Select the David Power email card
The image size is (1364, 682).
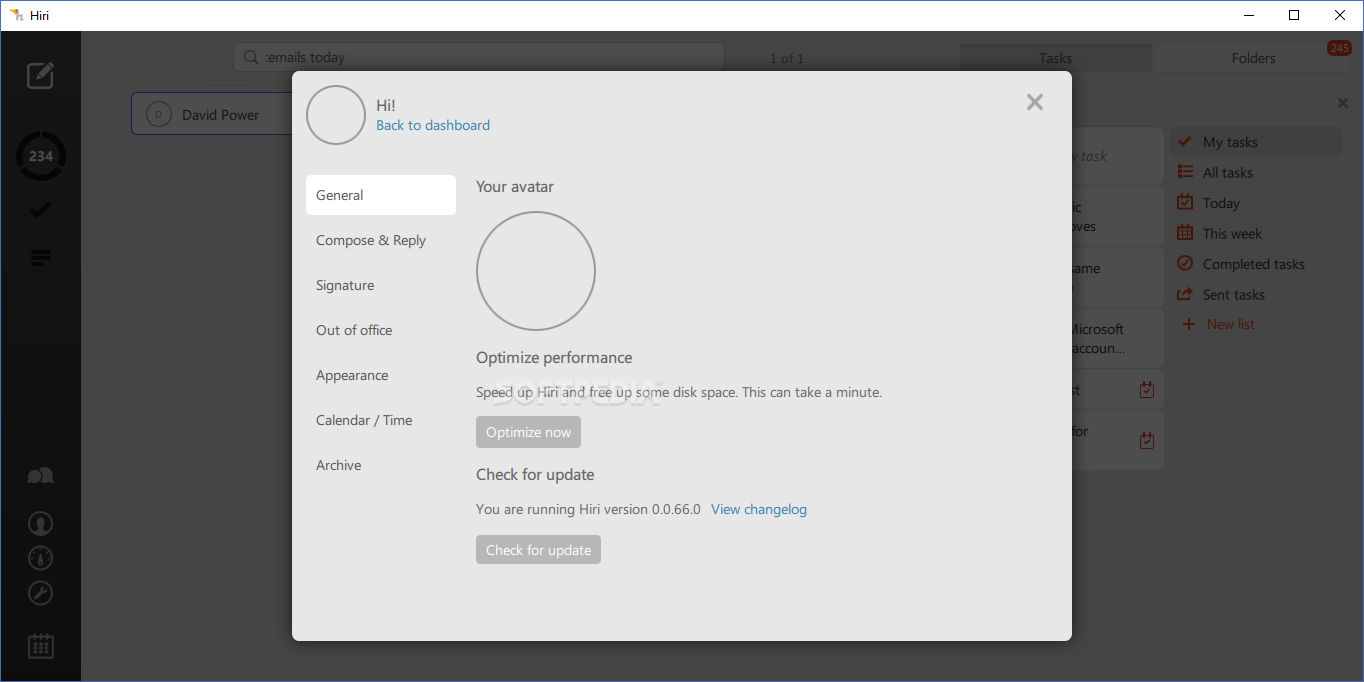click(x=212, y=114)
